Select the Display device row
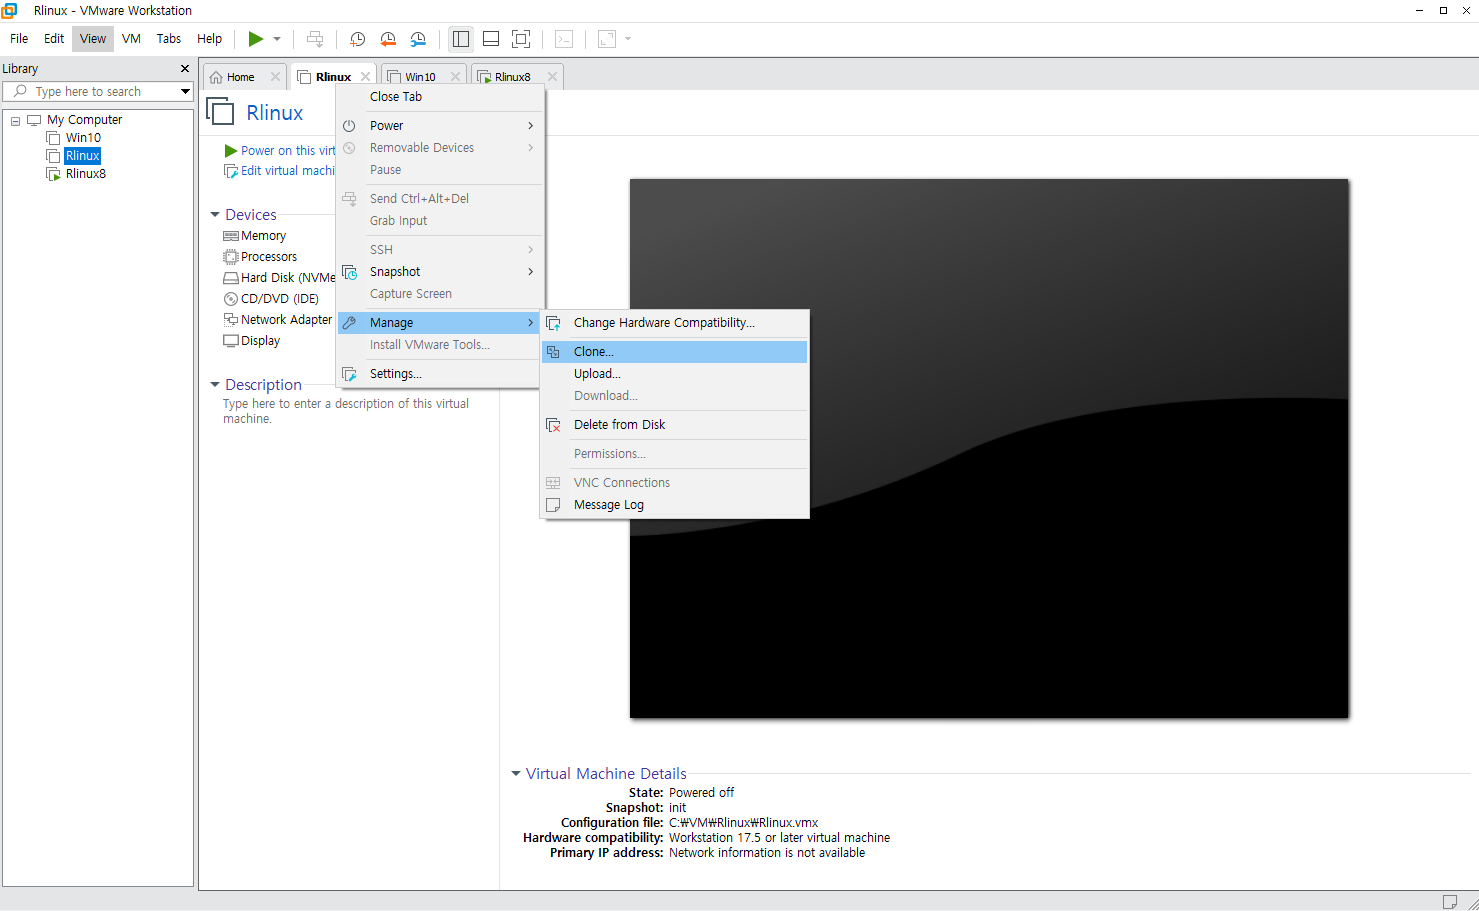 pyautogui.click(x=252, y=341)
